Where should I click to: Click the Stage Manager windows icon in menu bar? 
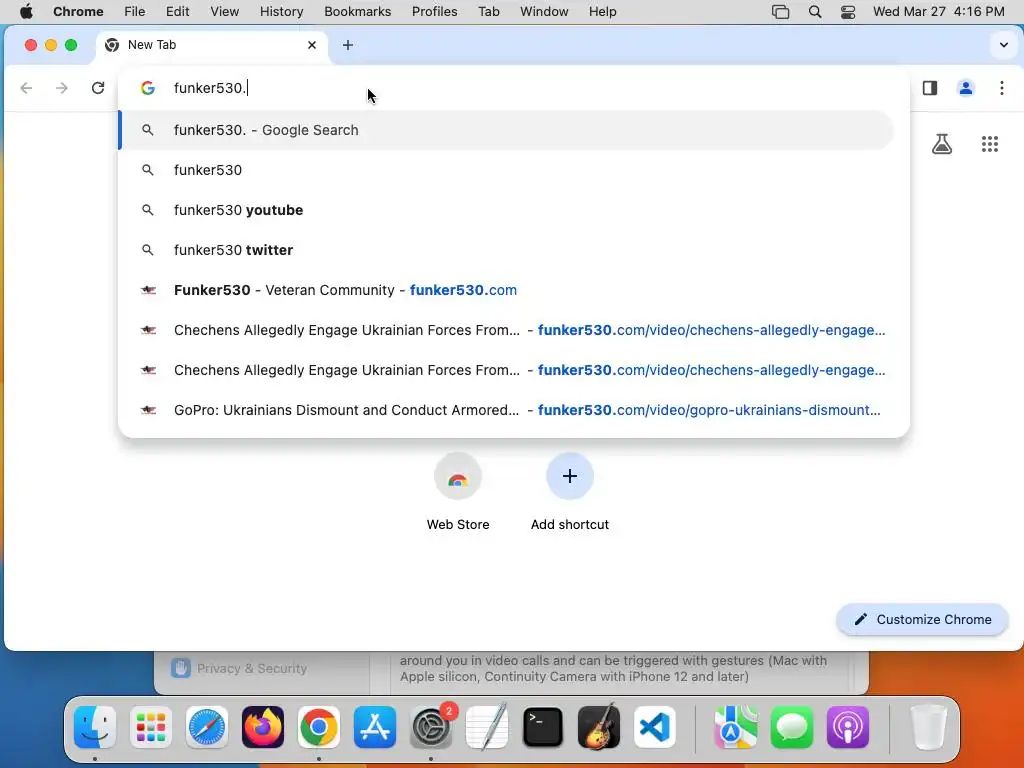click(x=780, y=11)
